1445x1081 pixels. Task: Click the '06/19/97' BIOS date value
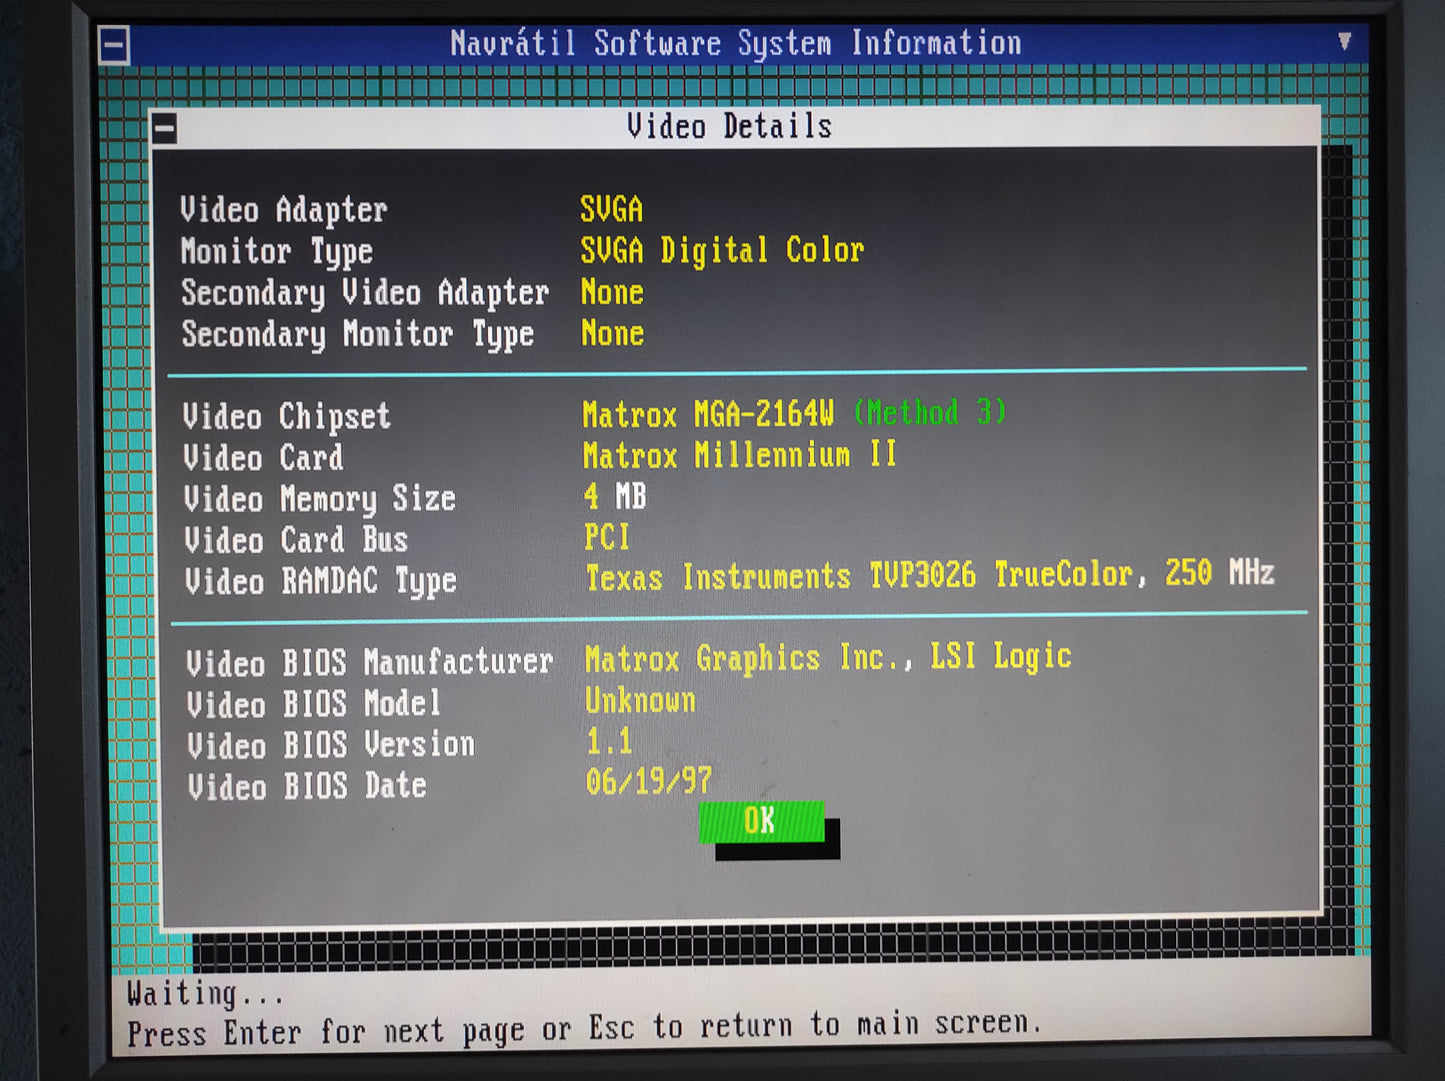tap(650, 781)
